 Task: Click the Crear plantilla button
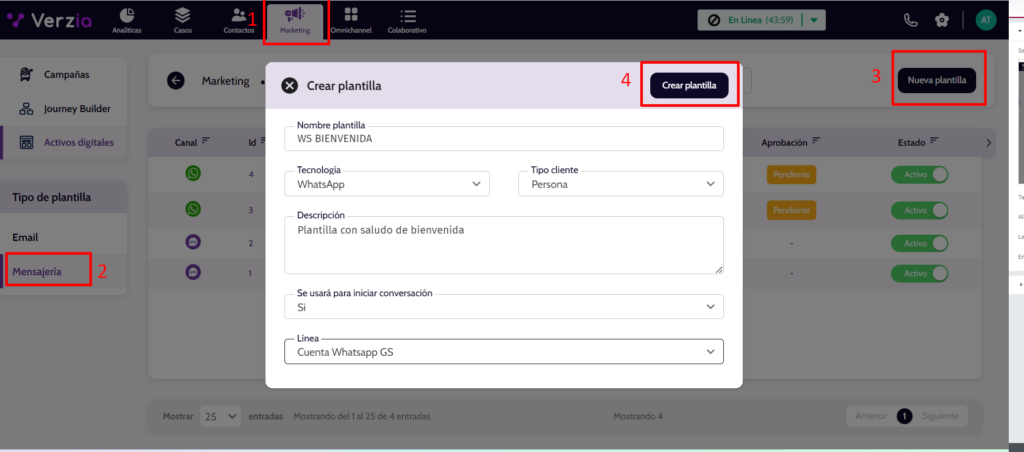689,86
